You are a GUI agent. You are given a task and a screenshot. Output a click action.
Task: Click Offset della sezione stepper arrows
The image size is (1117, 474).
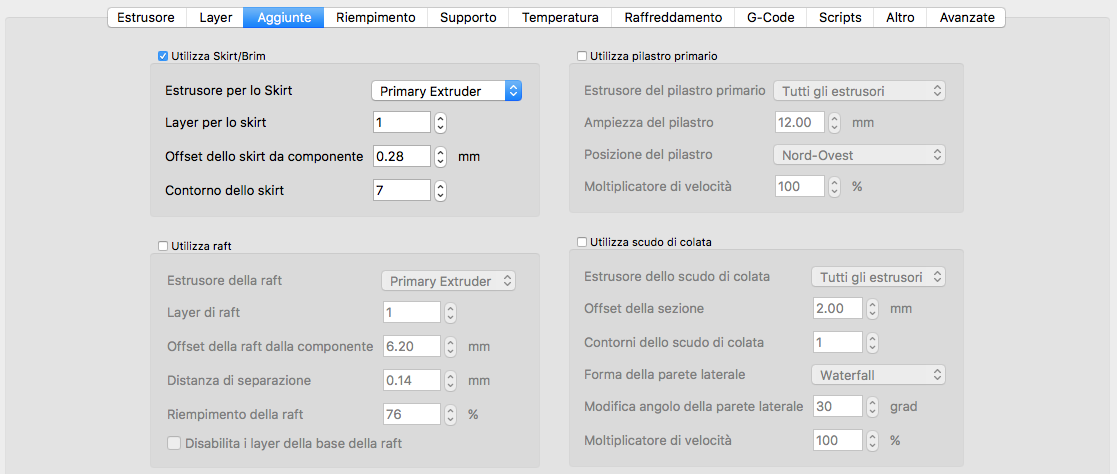(873, 309)
